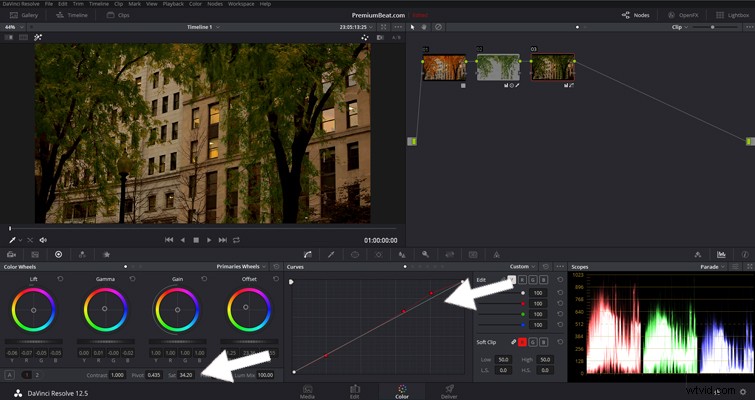Toggle audio mute below the viewer

[43, 240]
